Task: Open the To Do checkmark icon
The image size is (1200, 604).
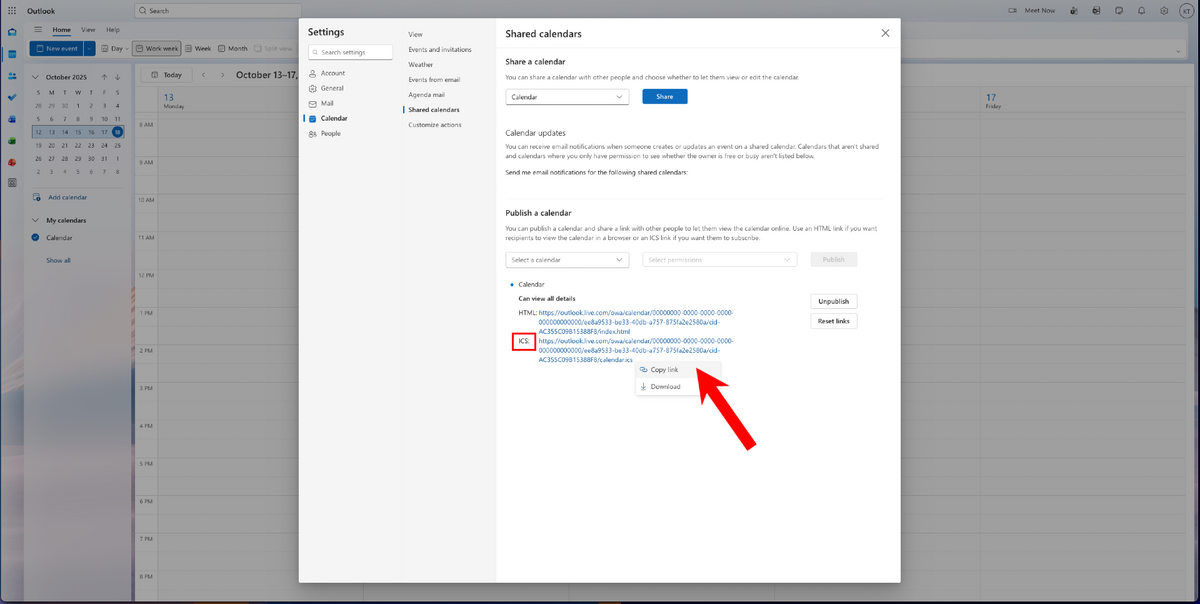Action: pyautogui.click(x=12, y=97)
